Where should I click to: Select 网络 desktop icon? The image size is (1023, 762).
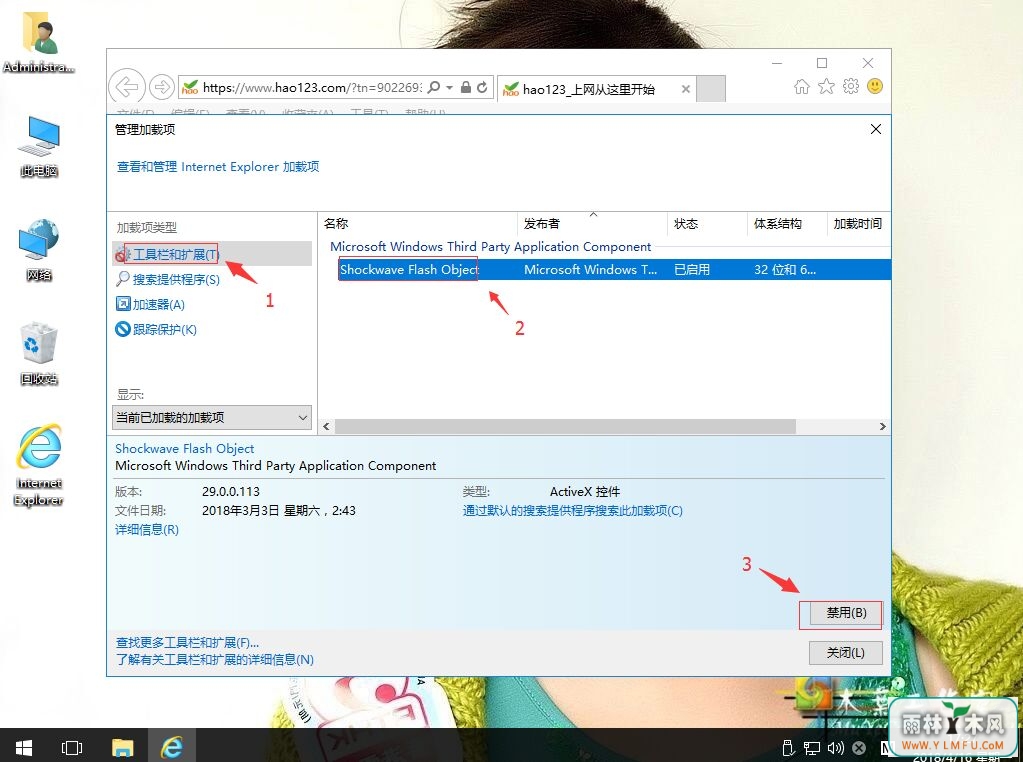[39, 251]
